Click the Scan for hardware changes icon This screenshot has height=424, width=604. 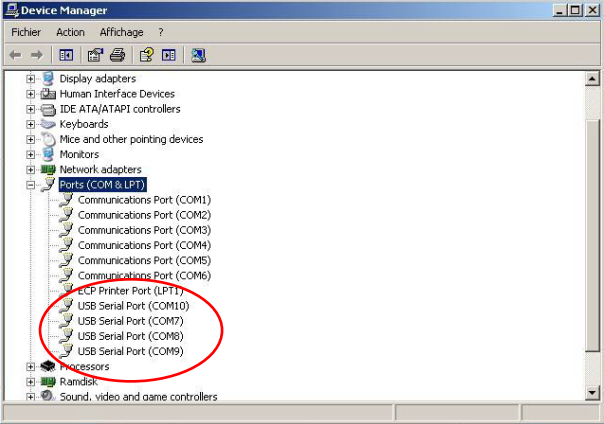click(198, 55)
